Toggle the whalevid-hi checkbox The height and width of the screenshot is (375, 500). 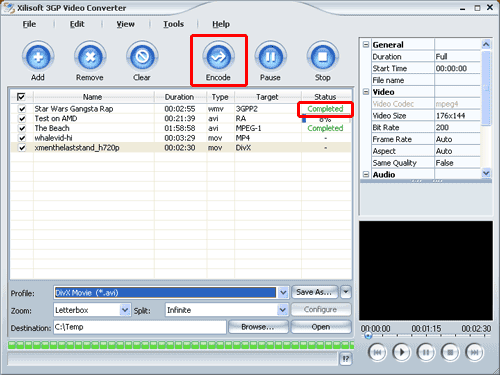coord(22,138)
